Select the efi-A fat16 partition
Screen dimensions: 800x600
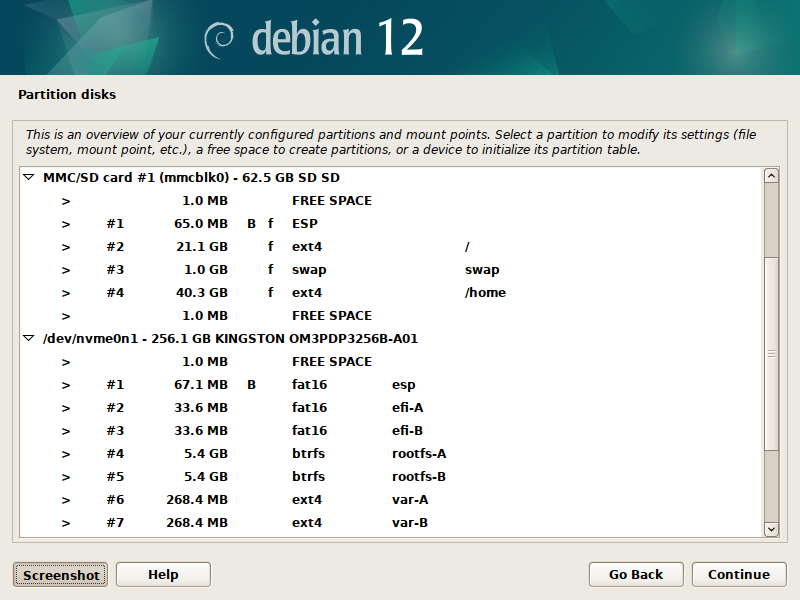pos(391,408)
